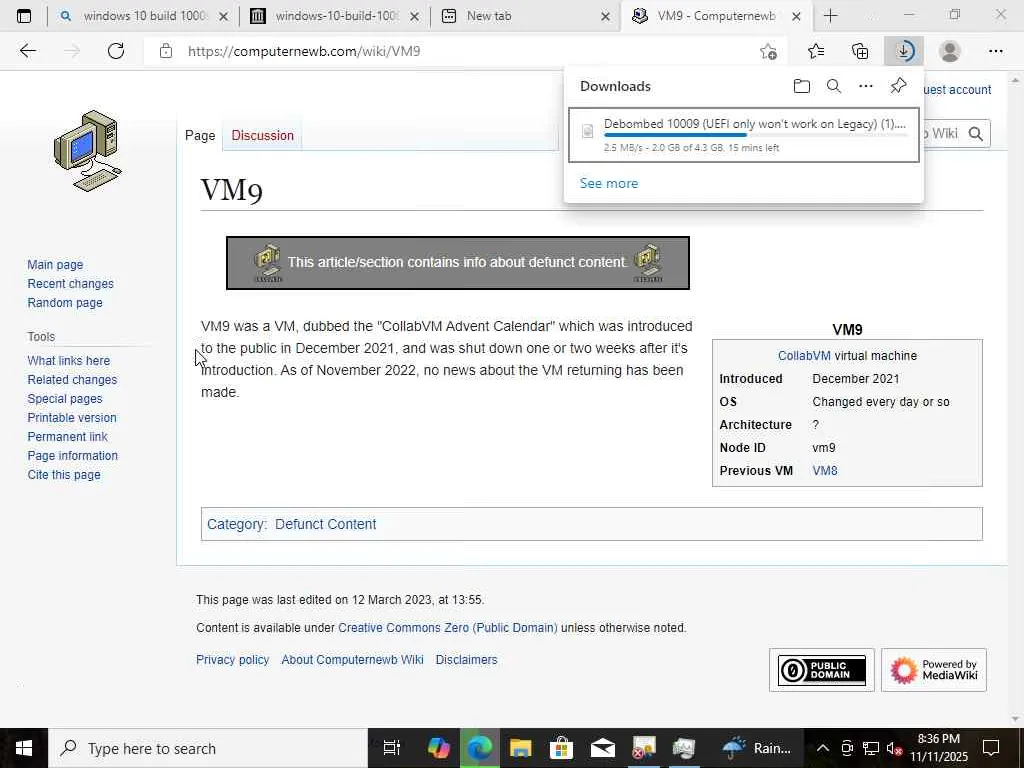This screenshot has height=768, width=1024.
Task: Open What links here
Action: 69,360
